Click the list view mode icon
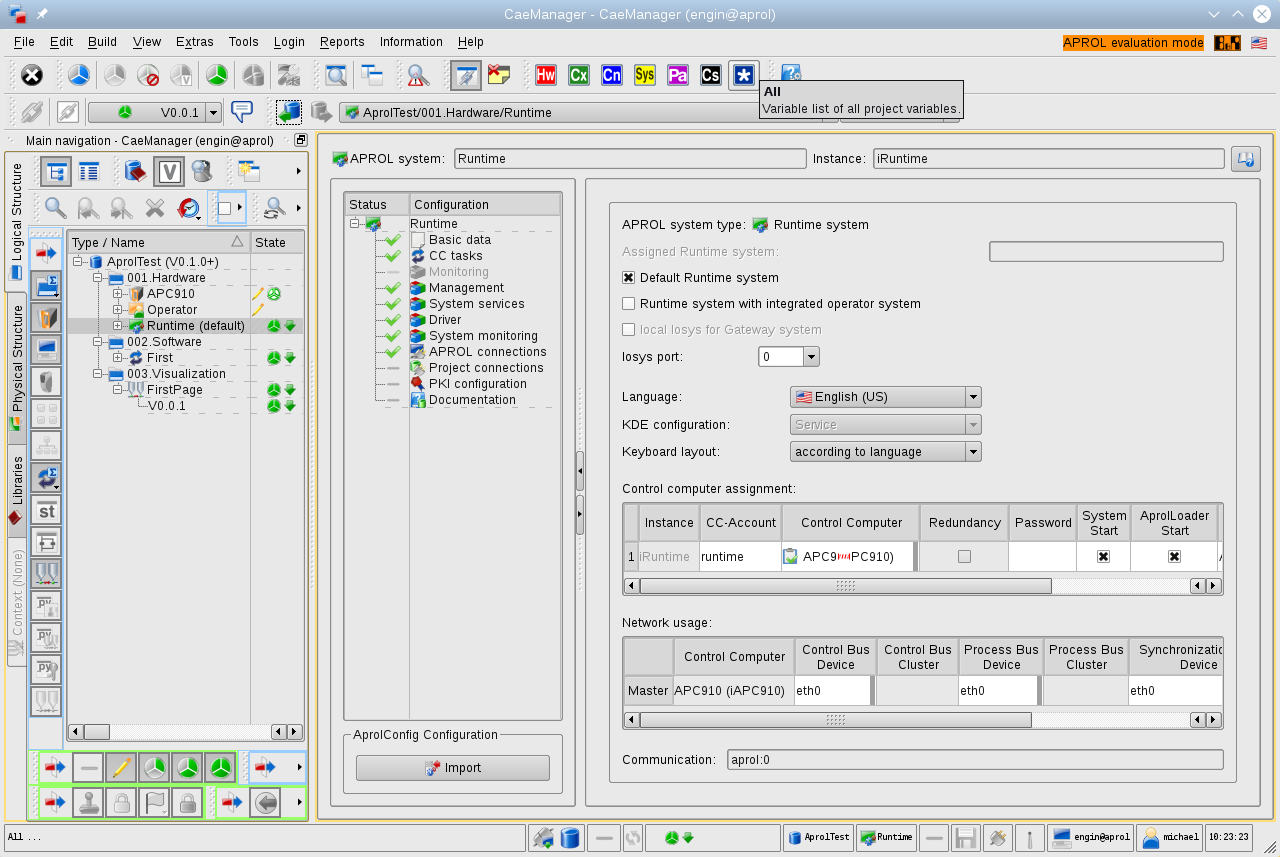 click(x=89, y=172)
